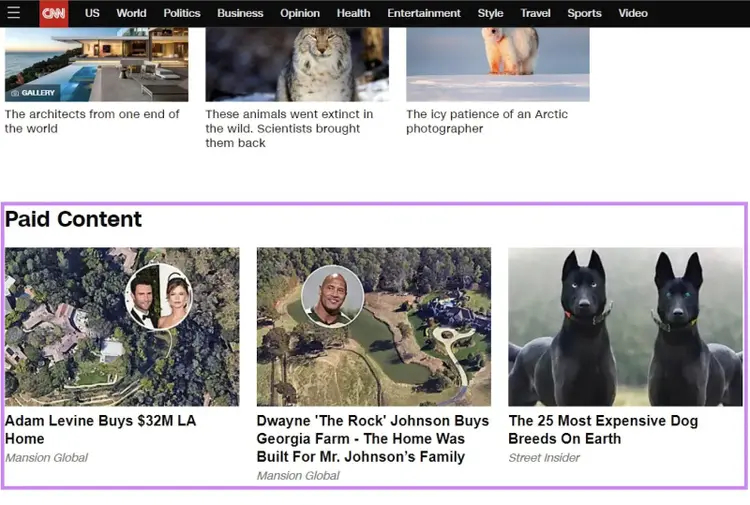Click 'Adam Levine Buys $32M LA Home' headline
The height and width of the screenshot is (505, 750).
click(x=100, y=429)
